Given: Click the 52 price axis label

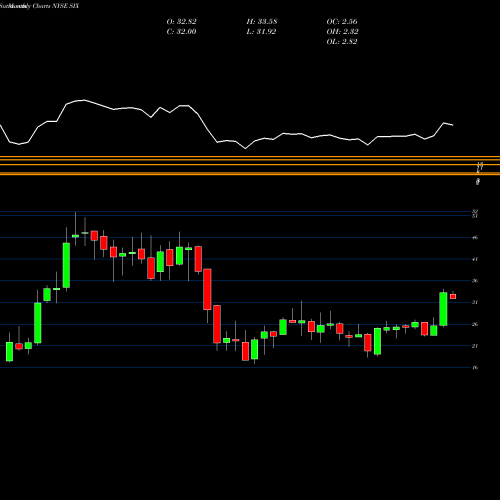Looking at the screenshot, I should tap(475, 211).
